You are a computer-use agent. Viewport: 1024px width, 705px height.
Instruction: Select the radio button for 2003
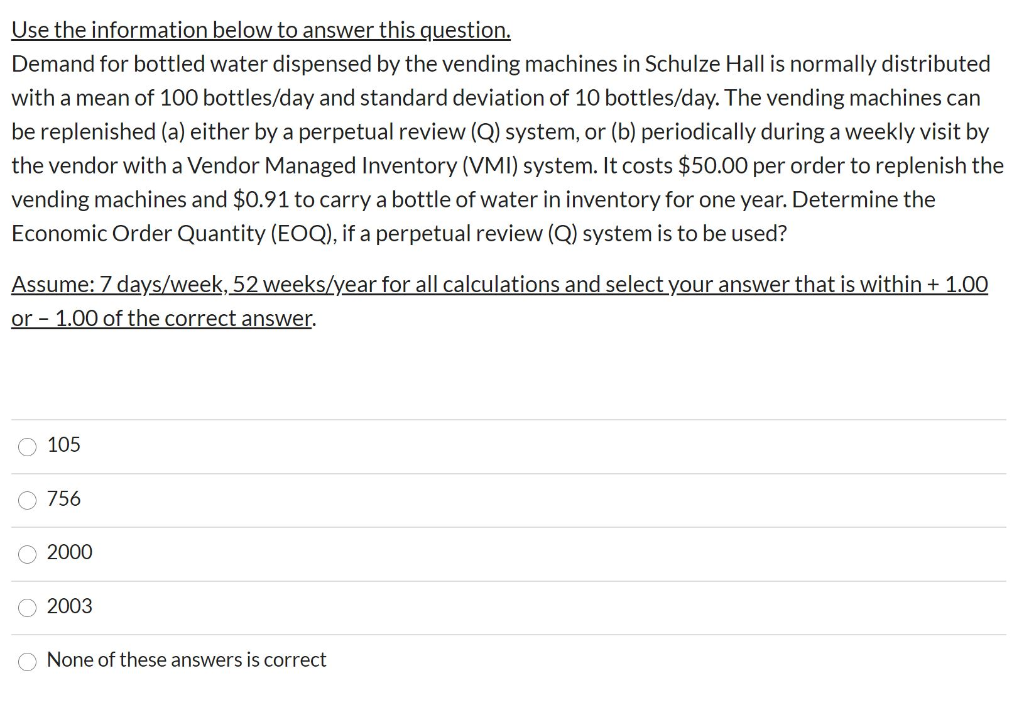[x=27, y=608]
